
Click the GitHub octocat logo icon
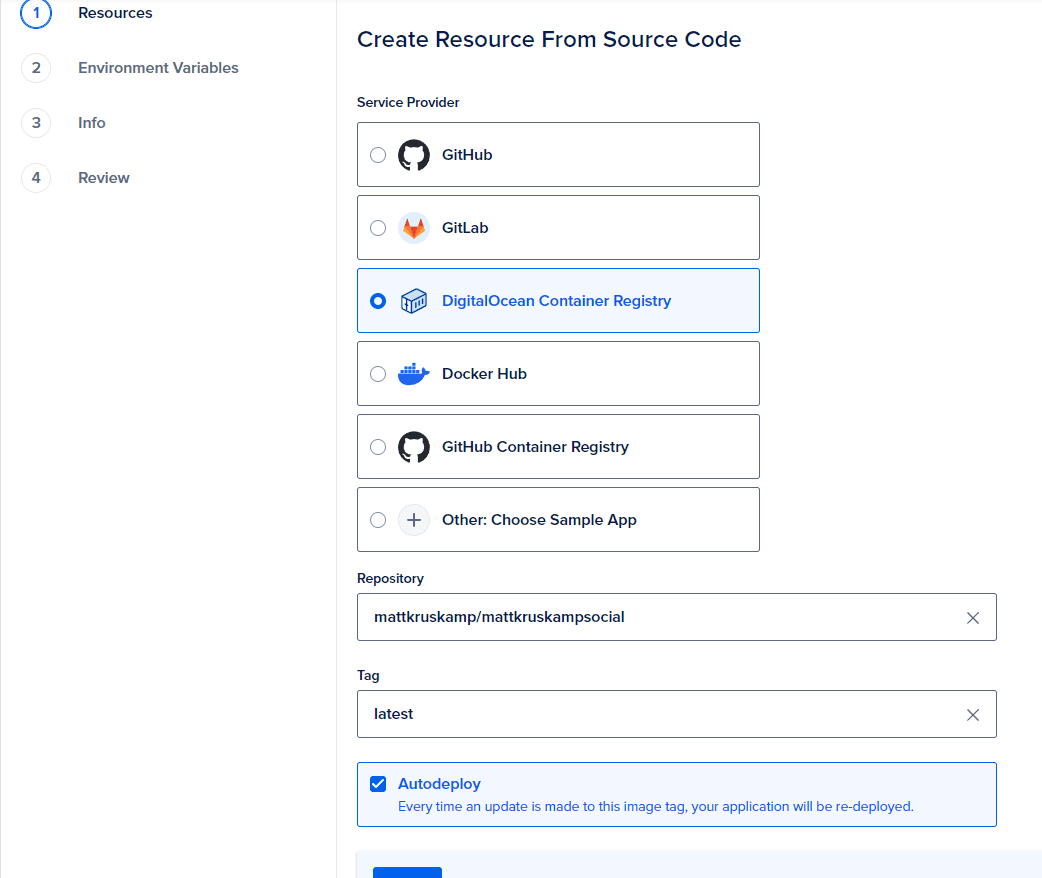pyautogui.click(x=414, y=155)
